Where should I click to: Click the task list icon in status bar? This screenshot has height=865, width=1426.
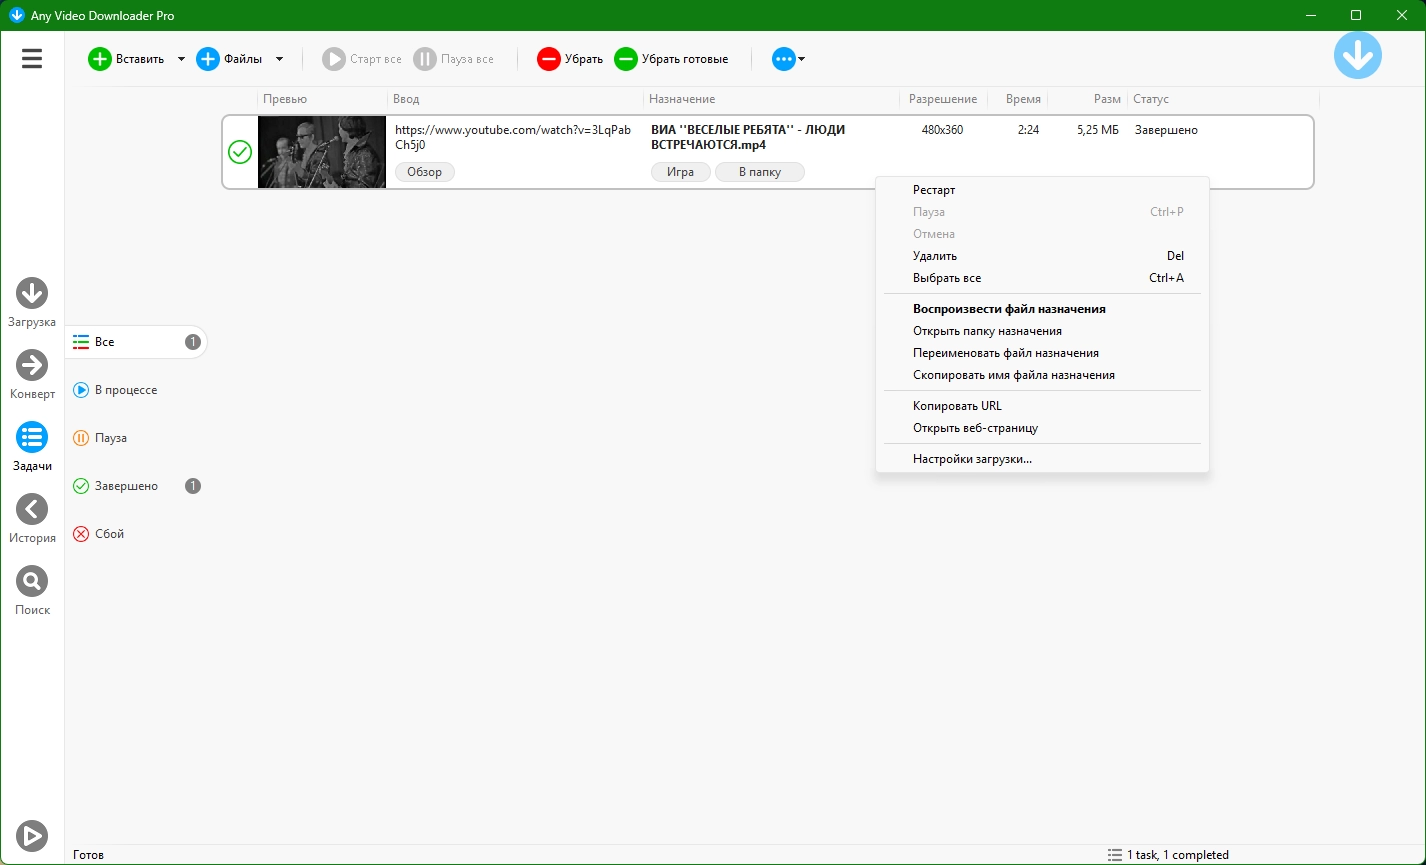point(1114,855)
